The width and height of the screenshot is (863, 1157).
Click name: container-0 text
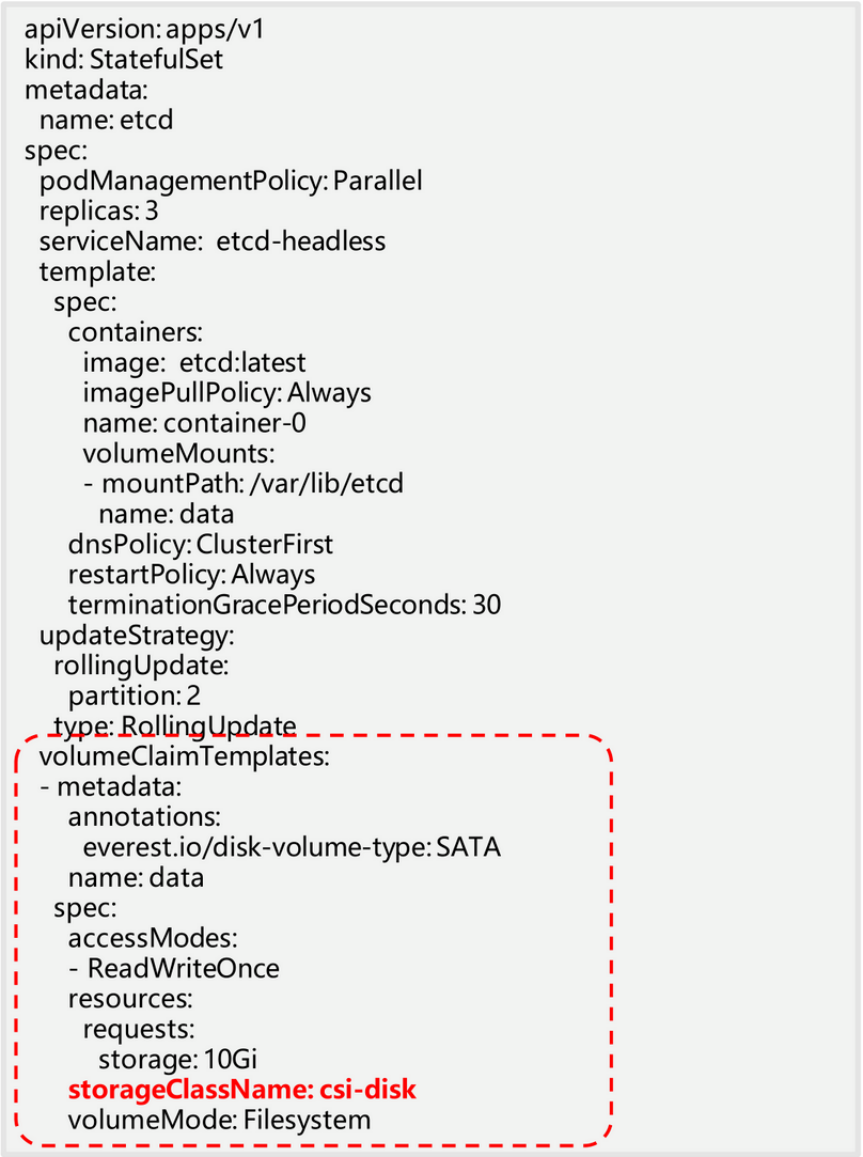194,423
